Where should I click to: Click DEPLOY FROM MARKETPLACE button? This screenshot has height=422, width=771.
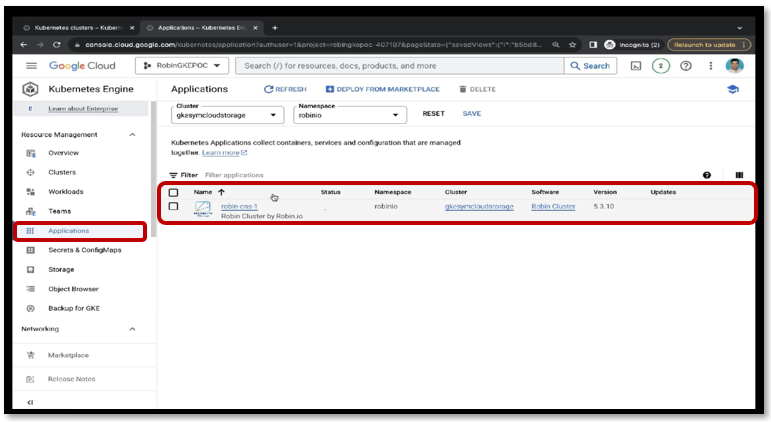383,90
